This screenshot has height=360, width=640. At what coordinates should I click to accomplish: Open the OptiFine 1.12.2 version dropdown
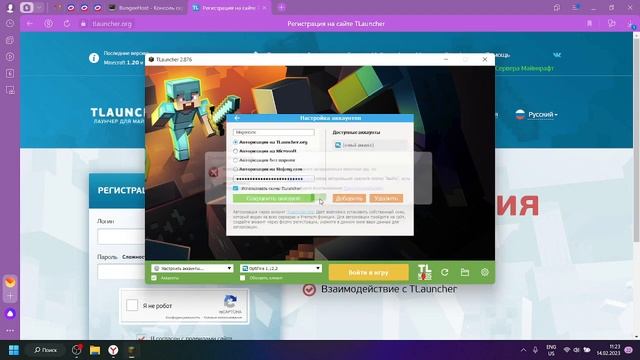(281, 268)
